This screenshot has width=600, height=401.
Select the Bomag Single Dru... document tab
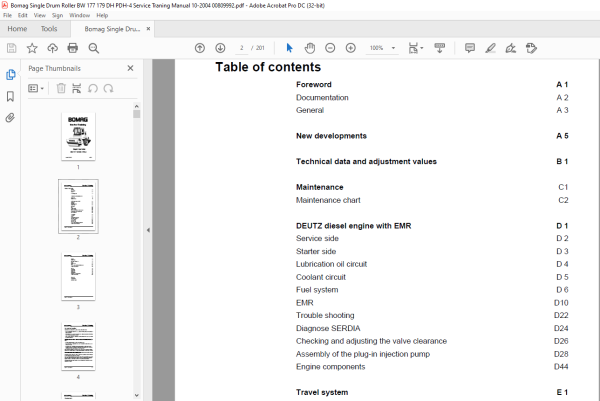click(x=112, y=29)
